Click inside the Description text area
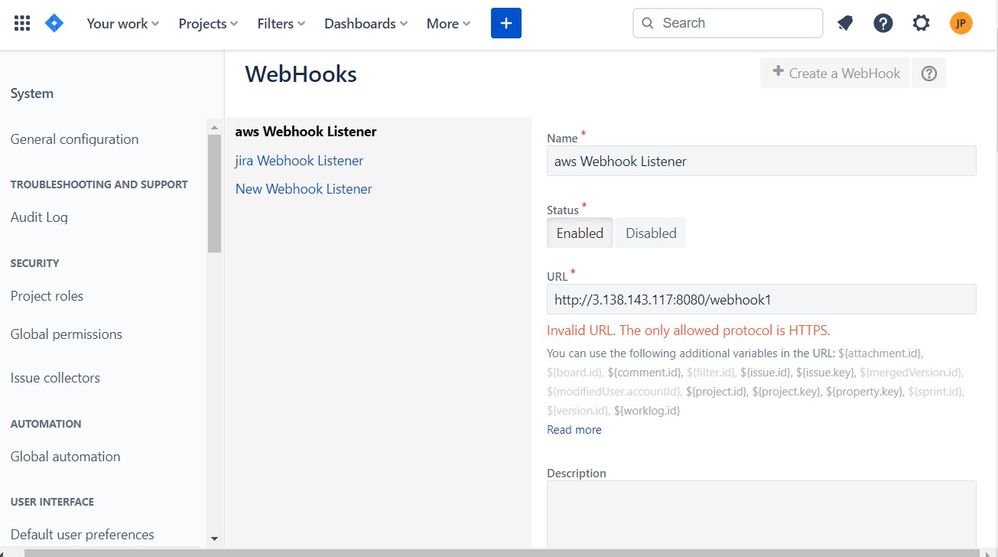998x557 pixels. tap(761, 514)
